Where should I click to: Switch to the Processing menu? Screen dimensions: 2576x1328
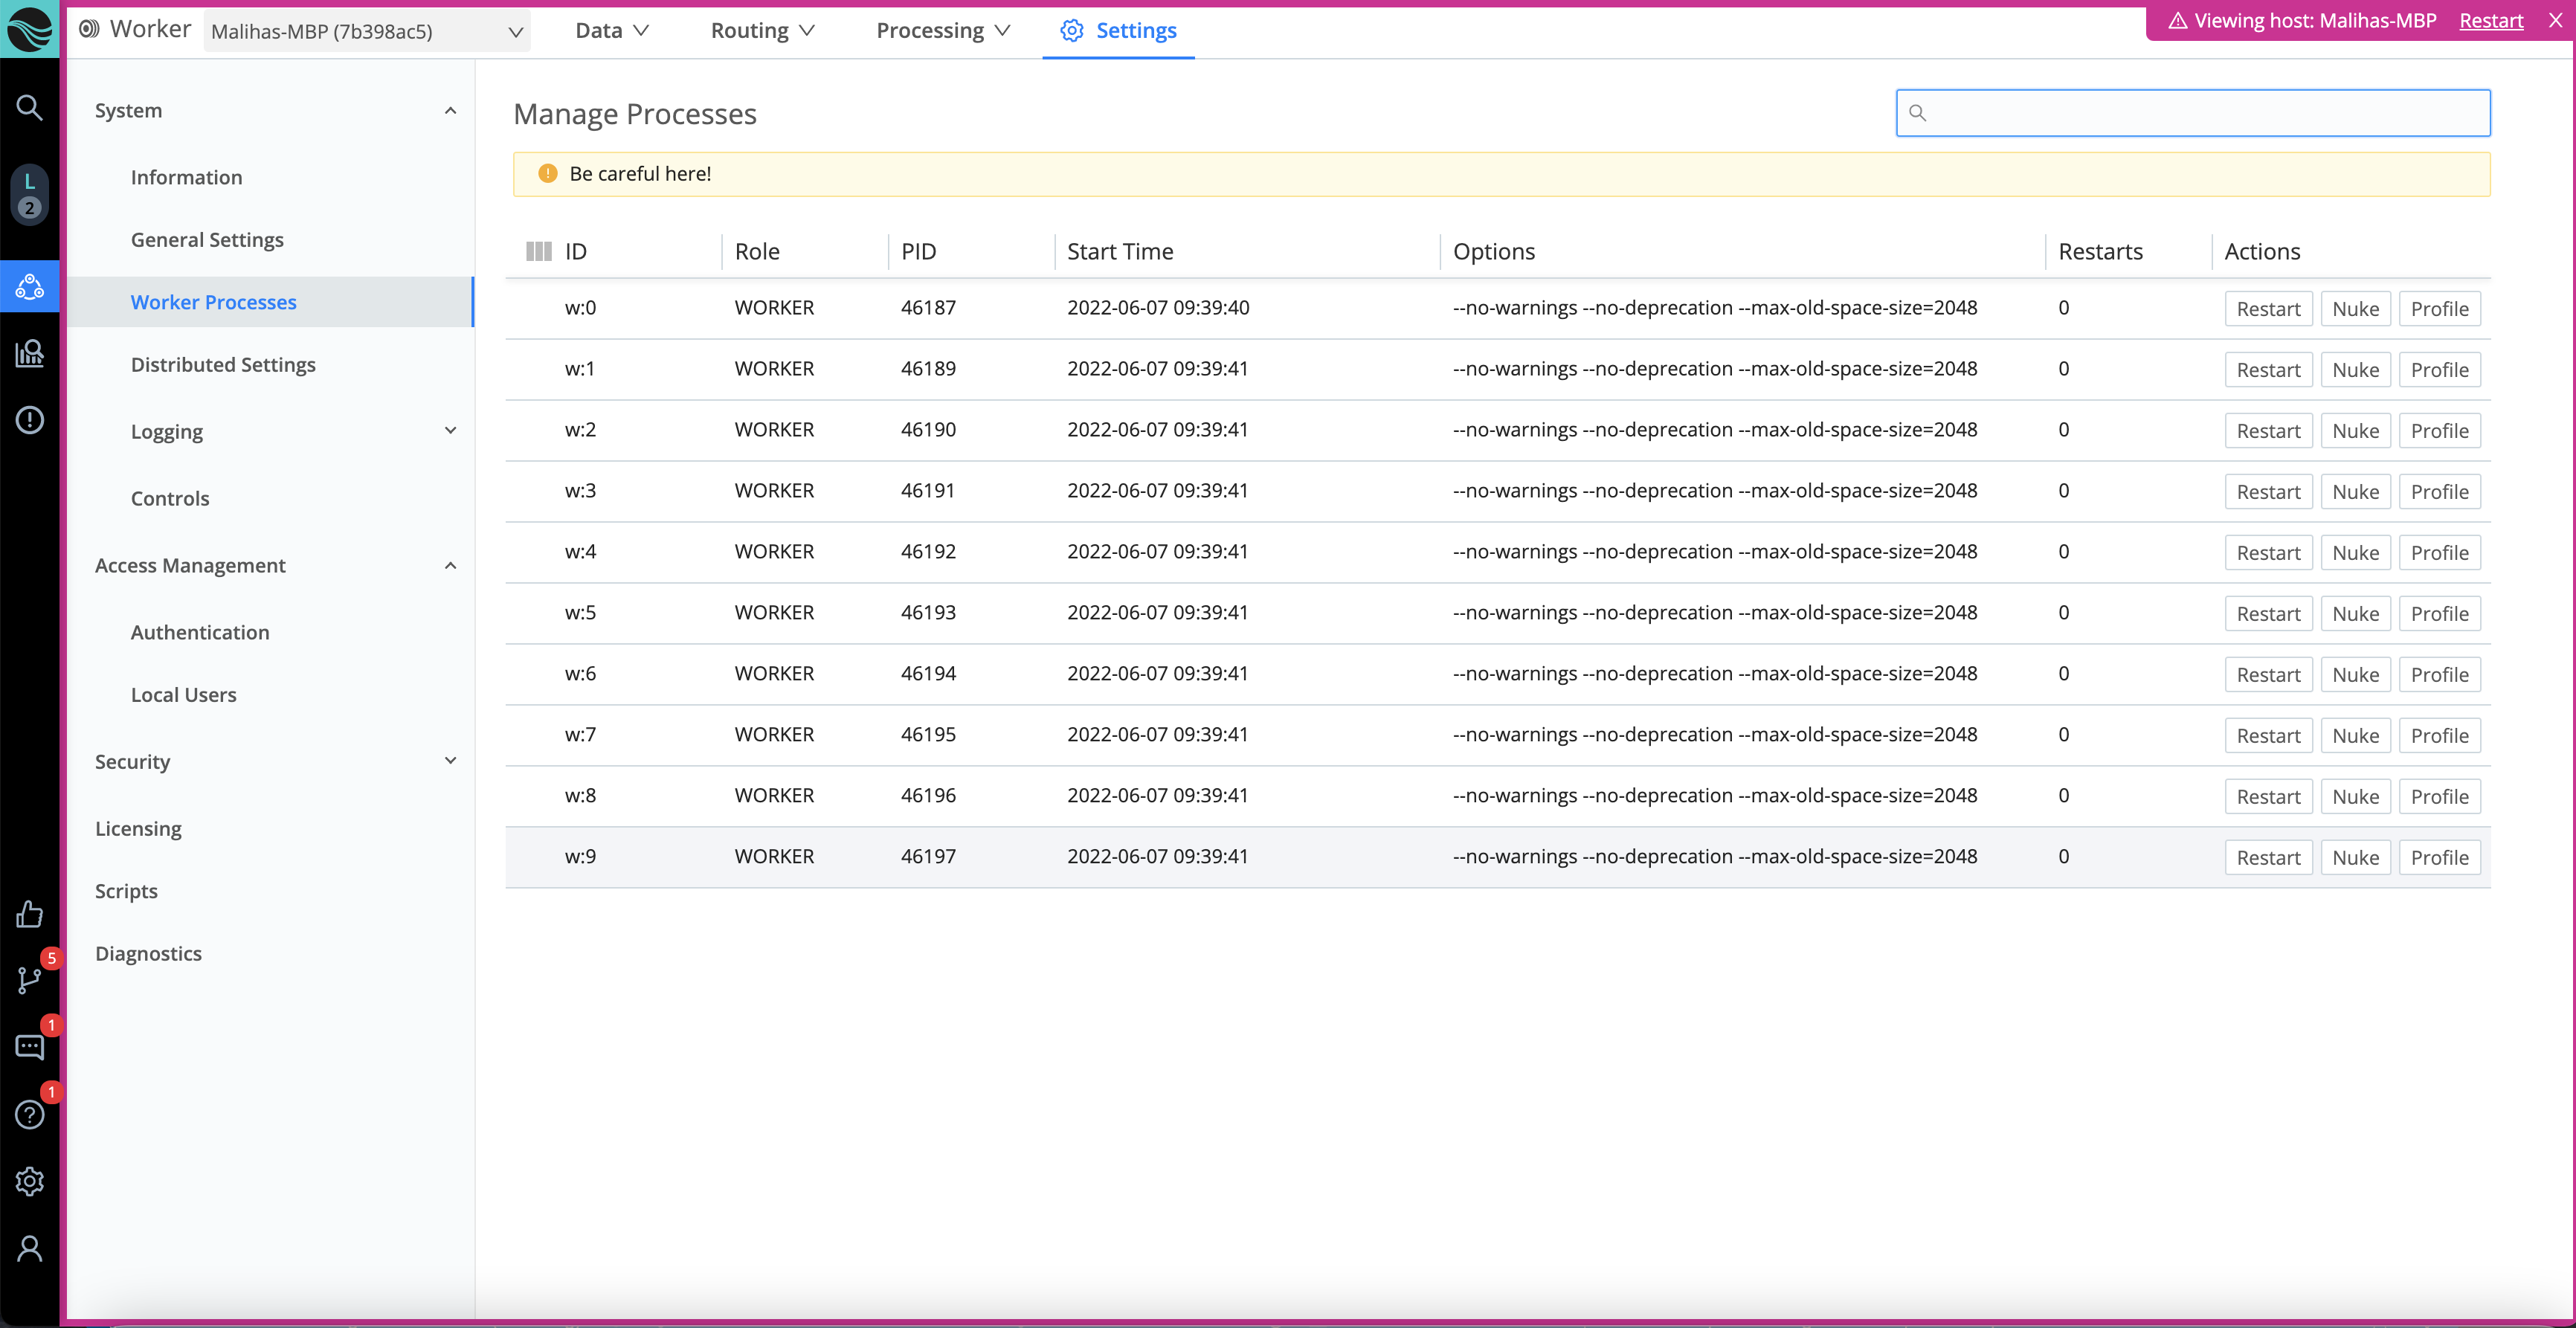[941, 30]
